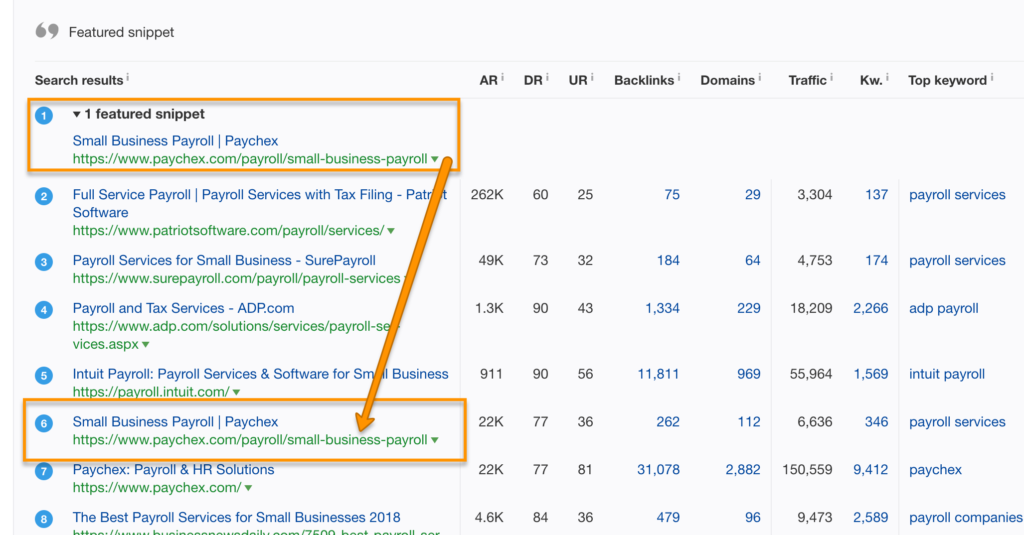Viewport: 1024px width, 535px height.
Task: Click the Traffic column header
Action: point(807,80)
